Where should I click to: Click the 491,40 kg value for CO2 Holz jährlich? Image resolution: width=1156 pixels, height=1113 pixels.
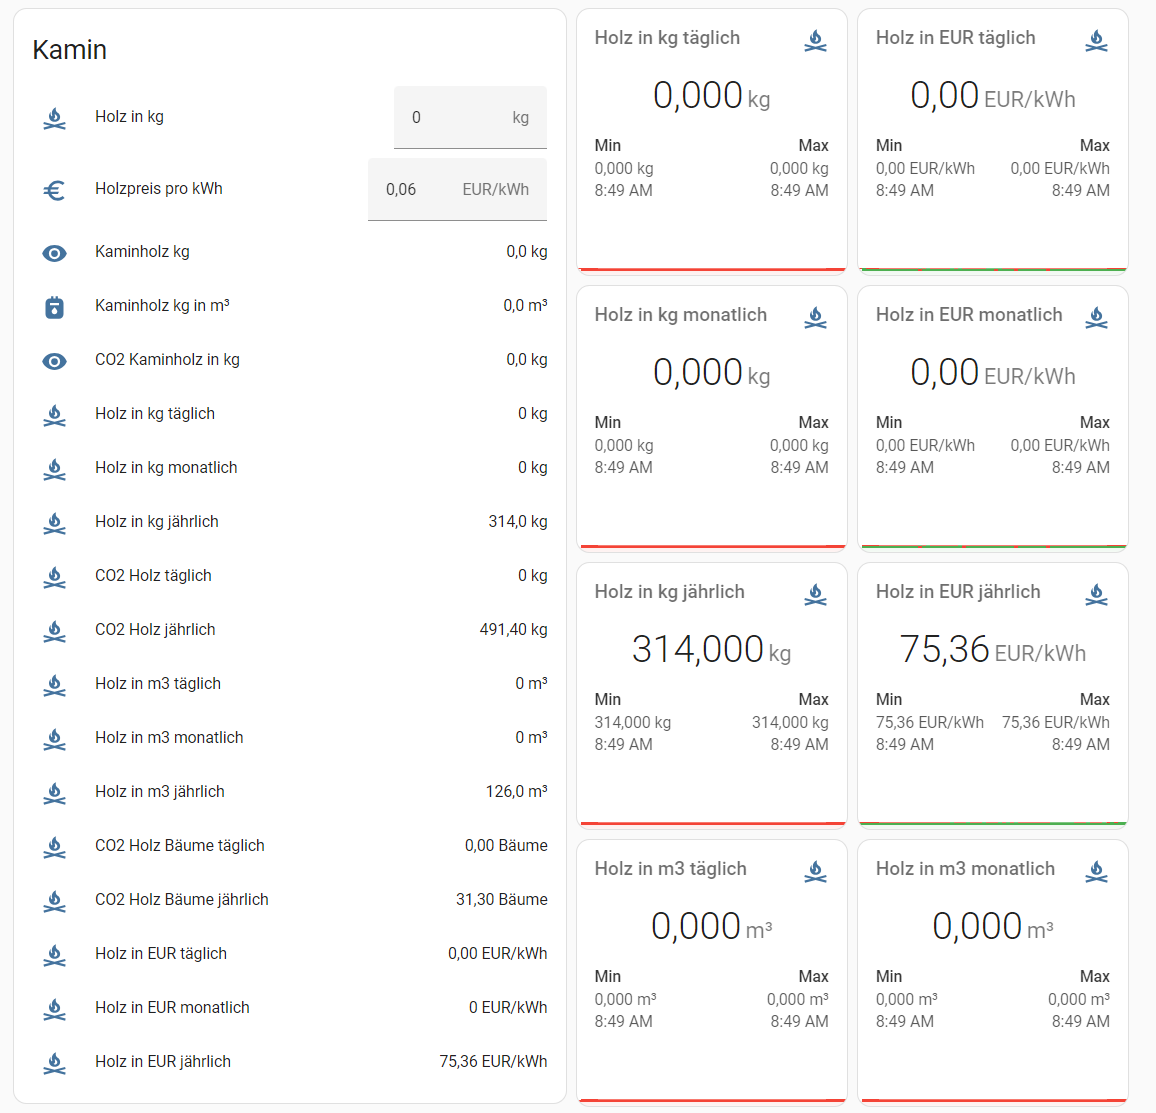513,629
